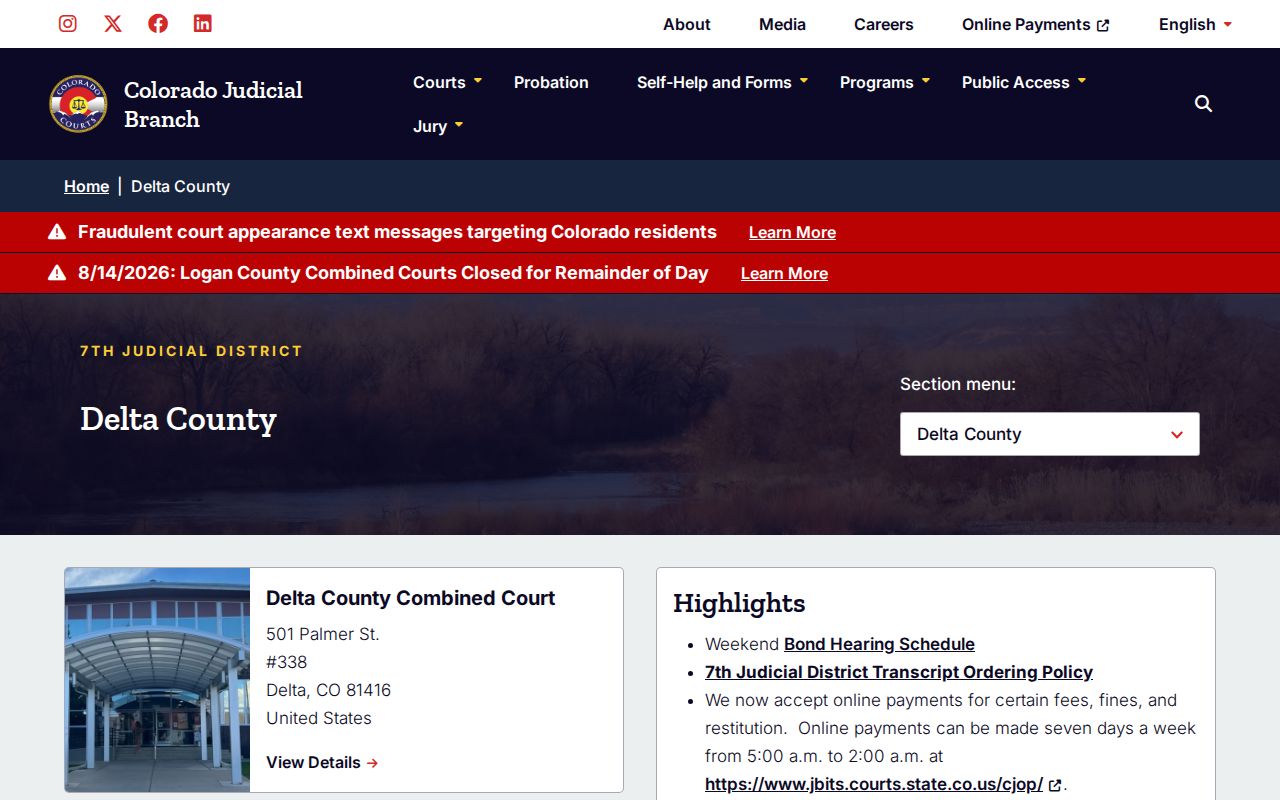Open the Careers page
This screenshot has height=800, width=1280.
point(884,24)
